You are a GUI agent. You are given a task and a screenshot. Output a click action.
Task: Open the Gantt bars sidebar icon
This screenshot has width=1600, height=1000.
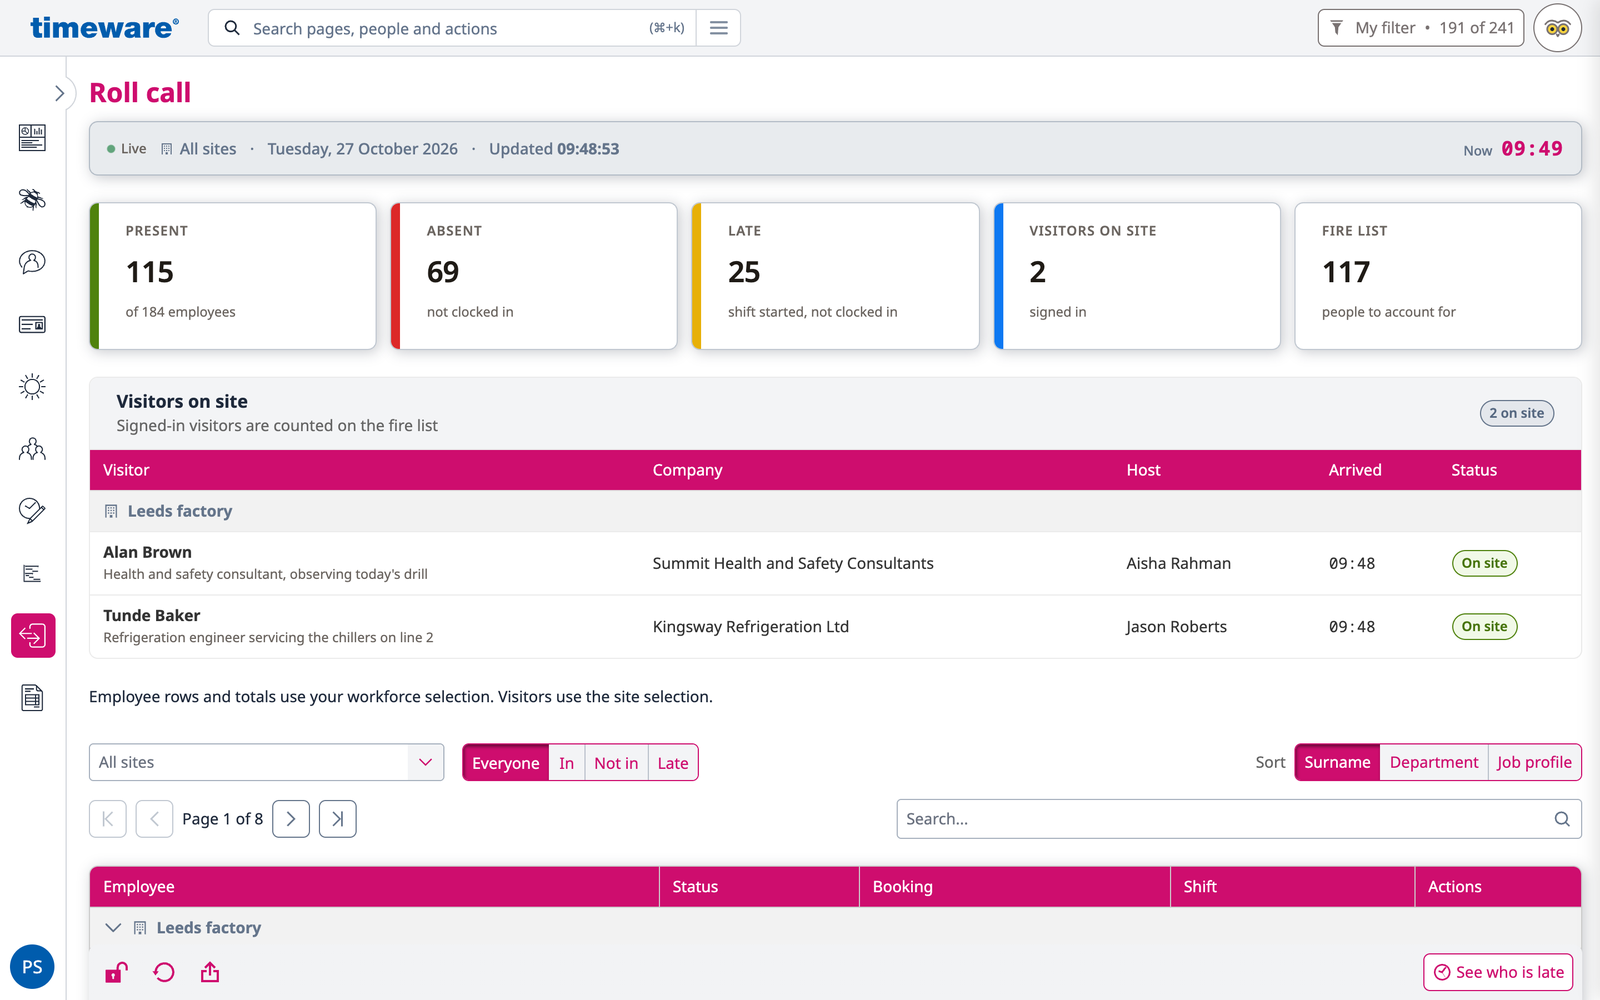(x=32, y=573)
